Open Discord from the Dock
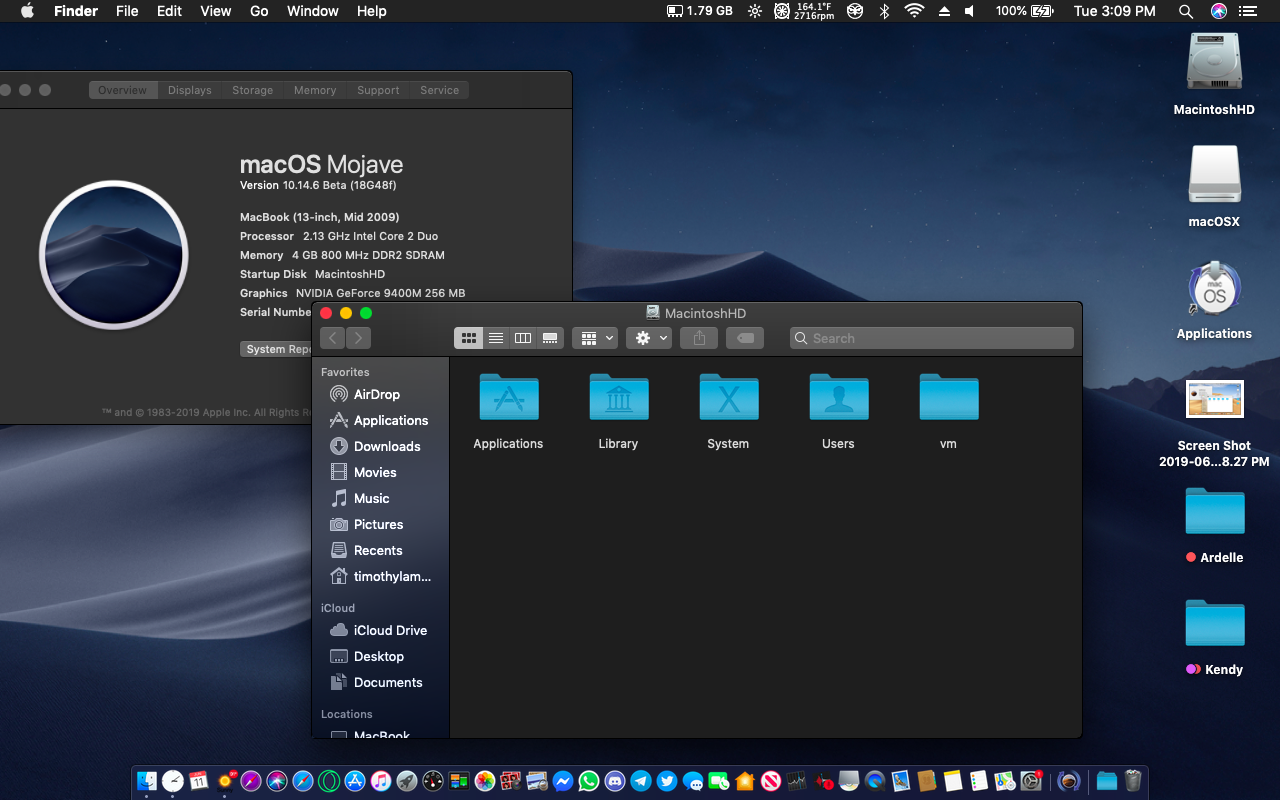 pyautogui.click(x=615, y=781)
